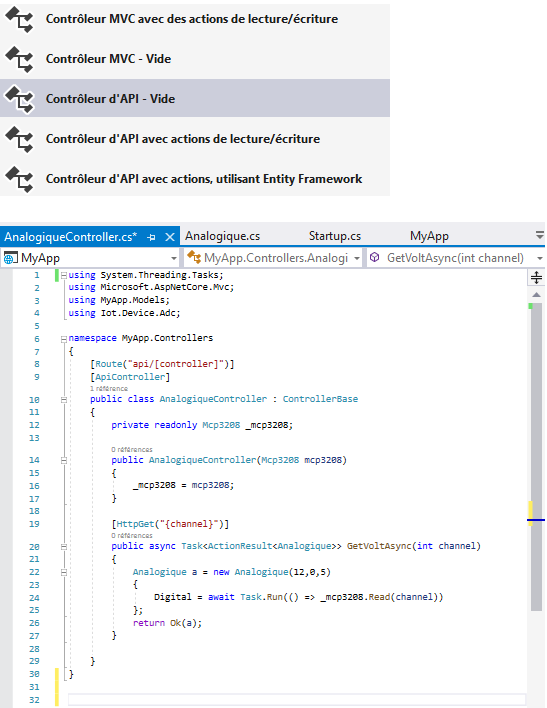
Task: Close the AnalogiqueController.cs tab
Action: coord(170,237)
